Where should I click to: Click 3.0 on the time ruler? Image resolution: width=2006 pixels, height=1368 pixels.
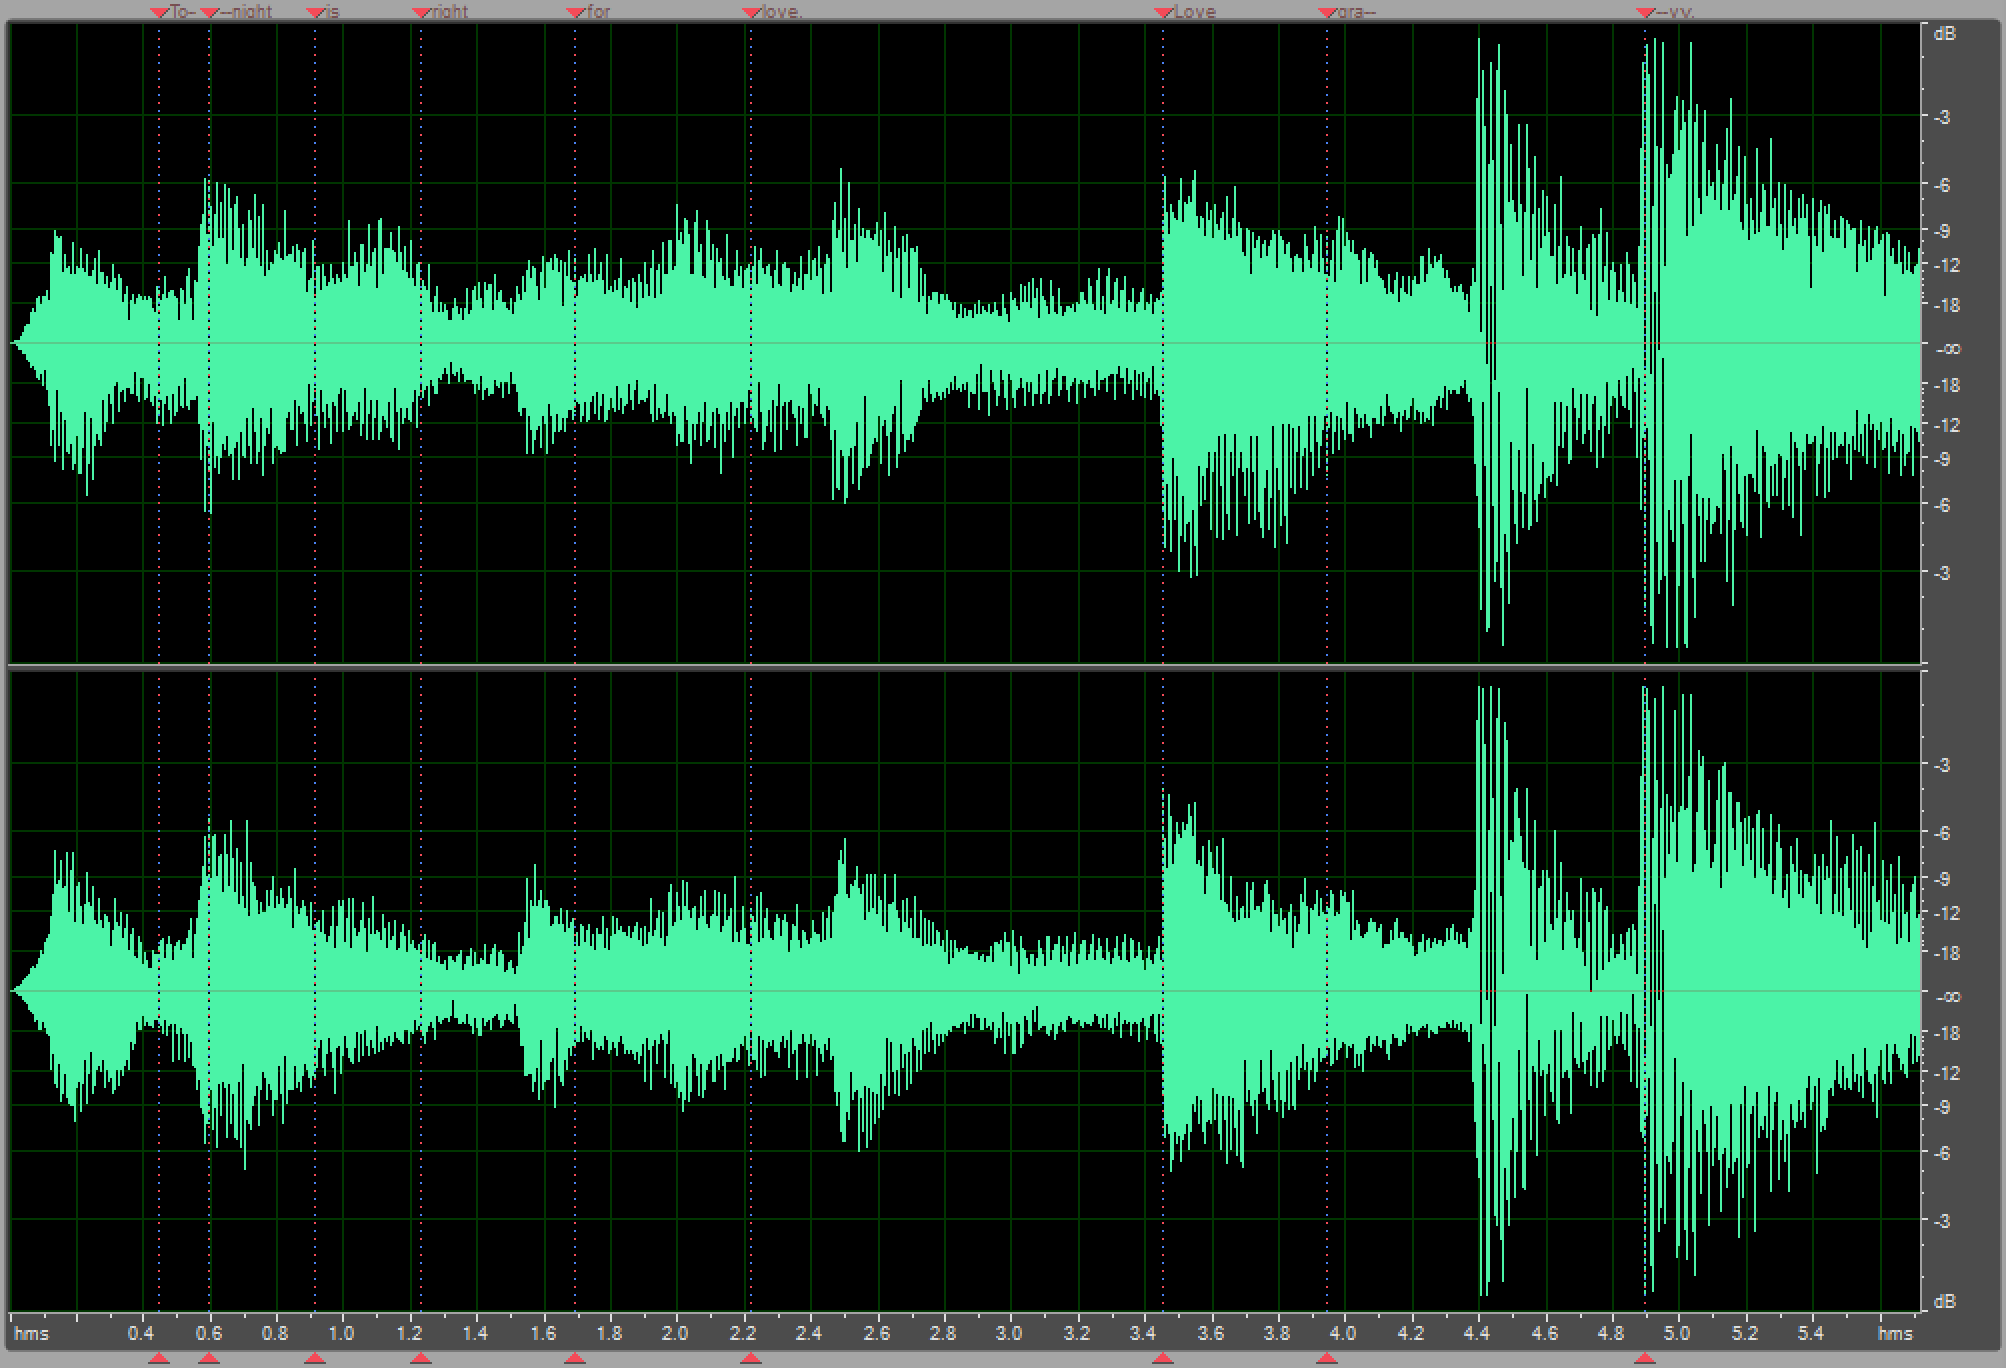1010,1333
